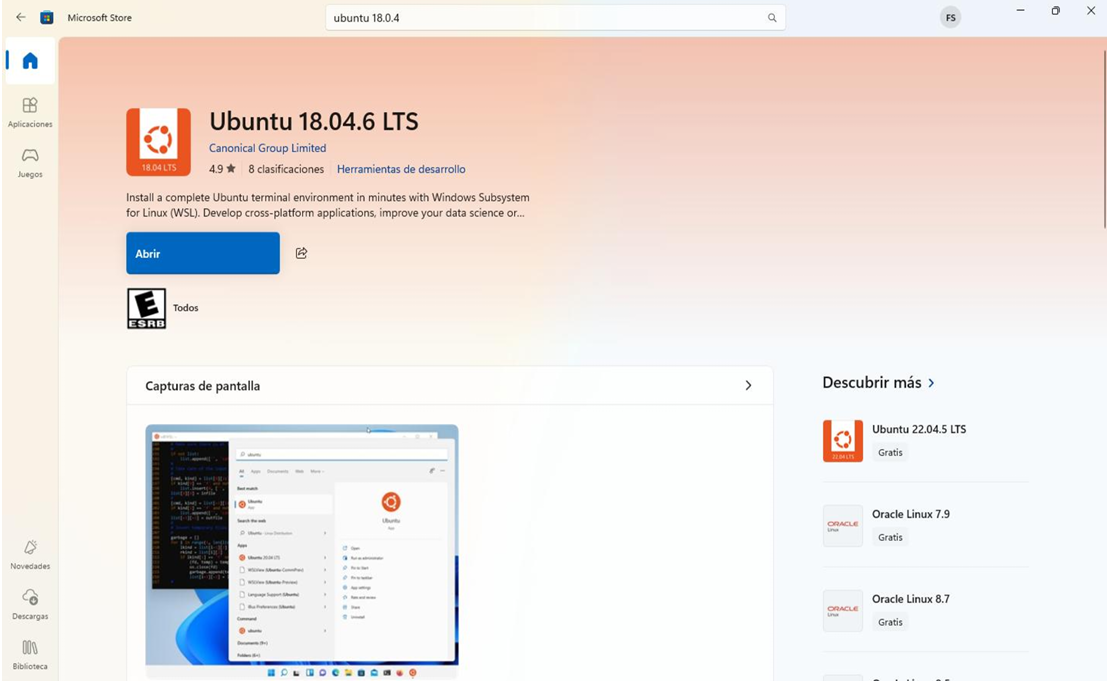Click the Ubuntu 18.04 LTS app icon
Viewport: 1112px width, 686px height.
point(157,141)
